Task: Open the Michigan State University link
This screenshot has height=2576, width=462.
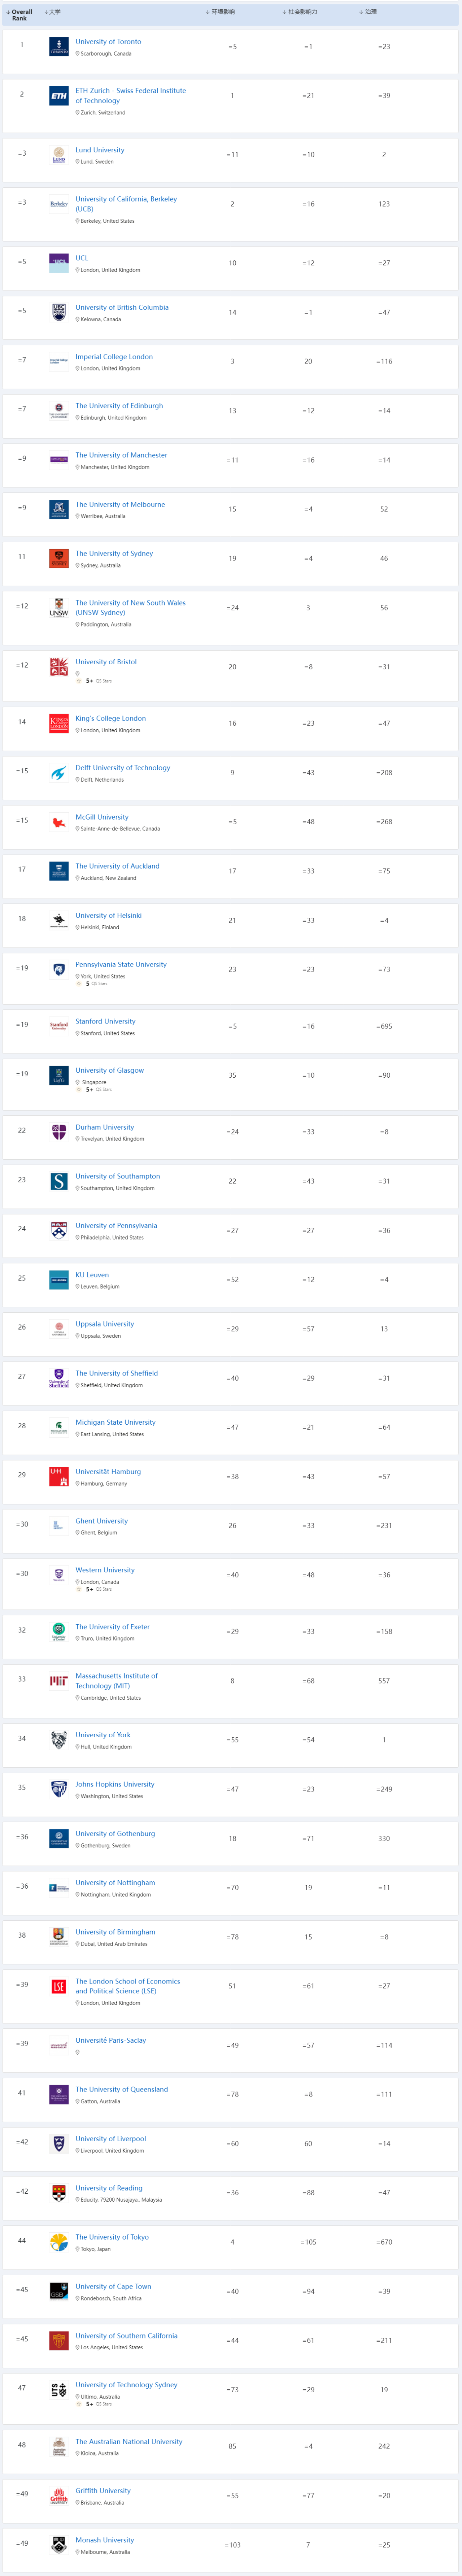Action: [x=115, y=1423]
